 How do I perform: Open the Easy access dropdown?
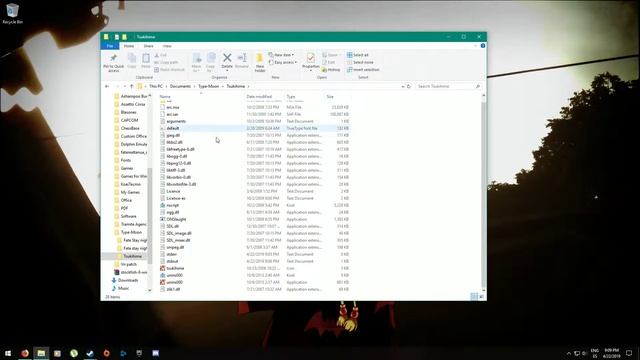click(283, 62)
